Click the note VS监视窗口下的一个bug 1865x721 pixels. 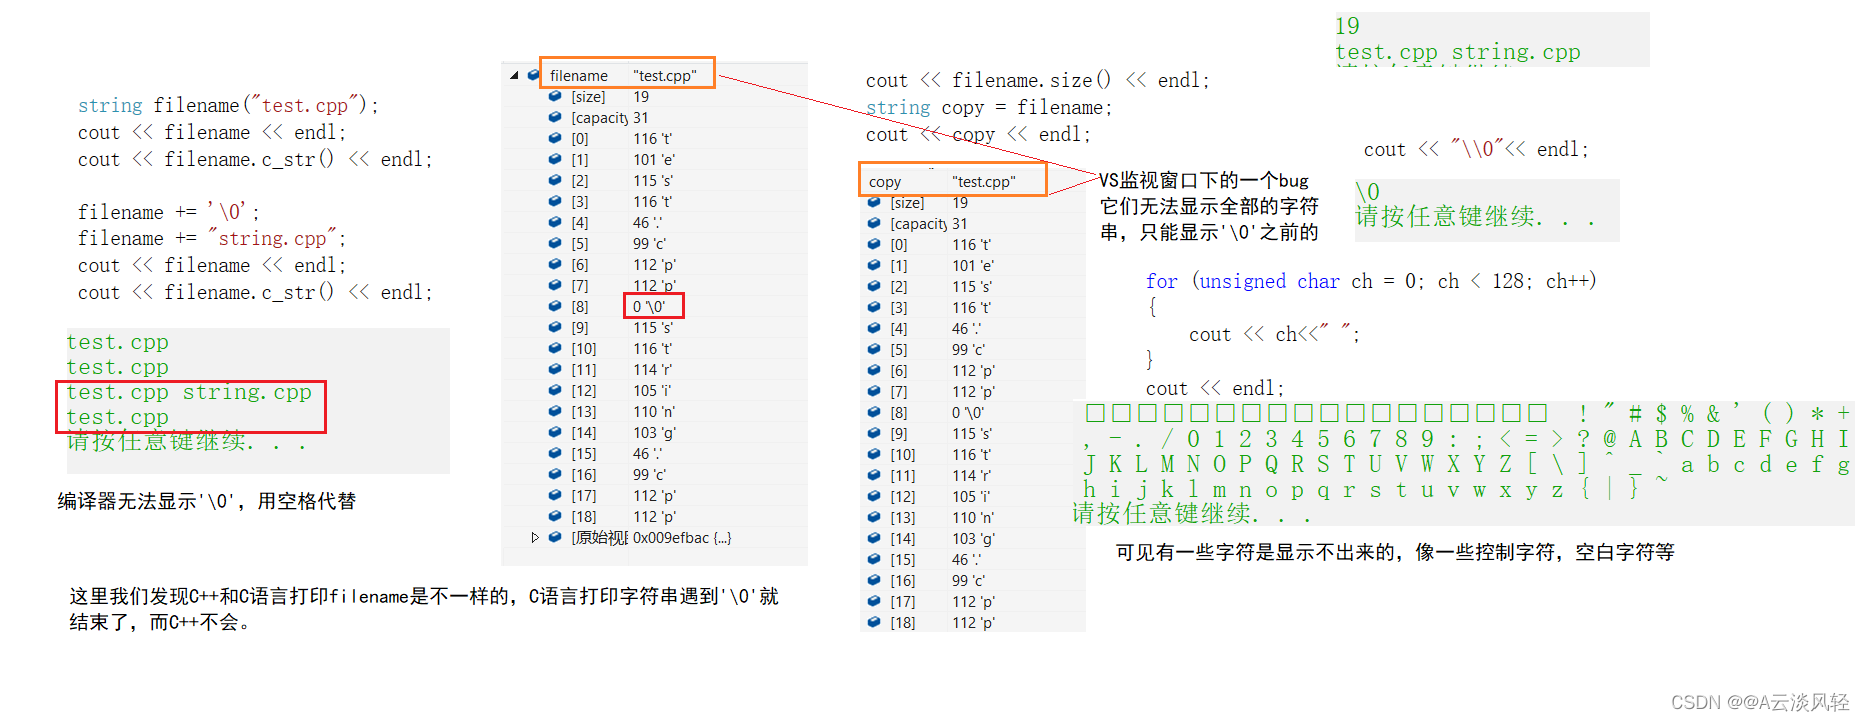[1204, 180]
